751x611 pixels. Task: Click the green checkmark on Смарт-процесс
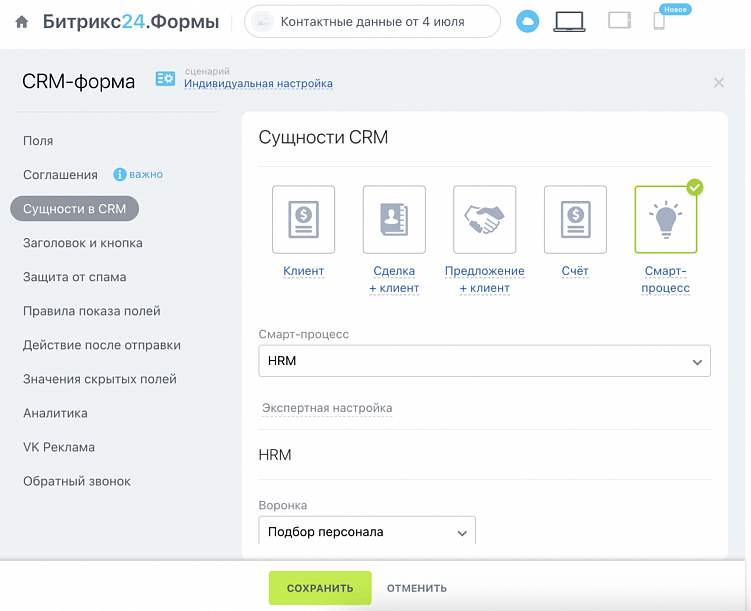click(694, 187)
